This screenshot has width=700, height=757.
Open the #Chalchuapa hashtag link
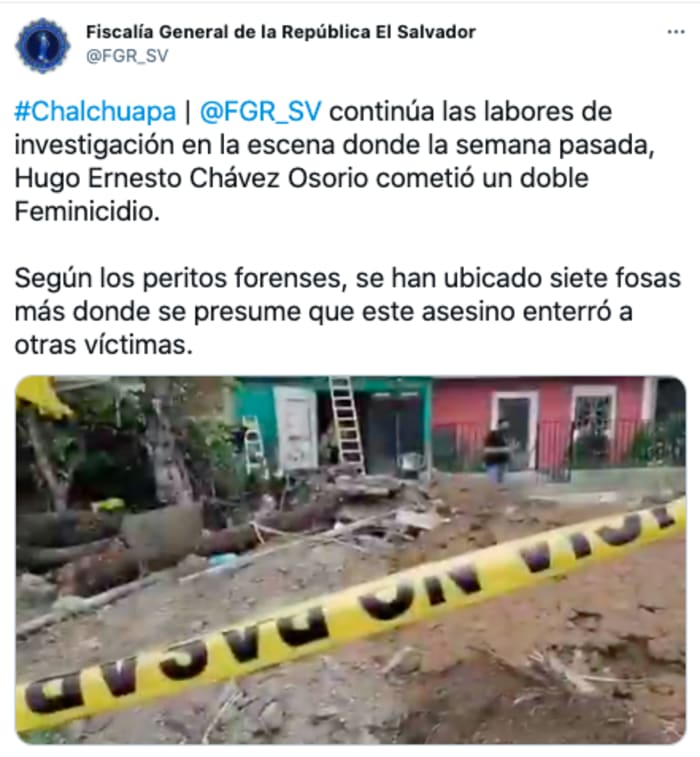pos(95,112)
